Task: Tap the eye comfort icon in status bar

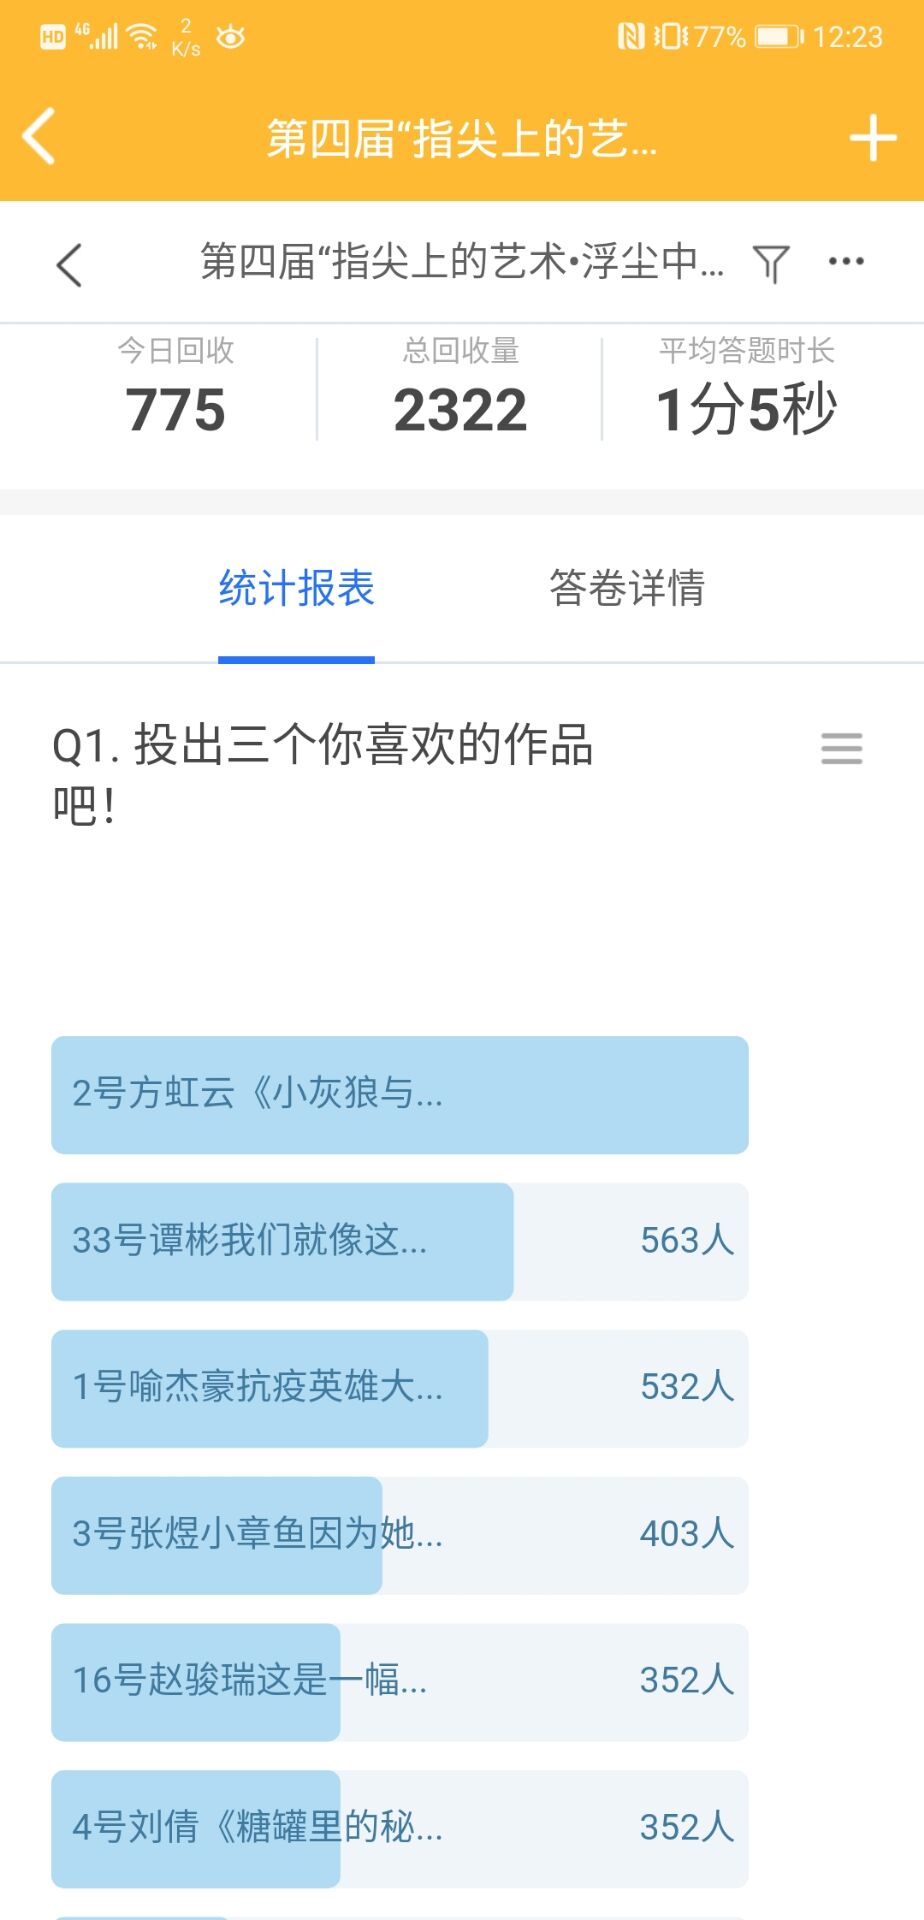Action: pyautogui.click(x=231, y=38)
